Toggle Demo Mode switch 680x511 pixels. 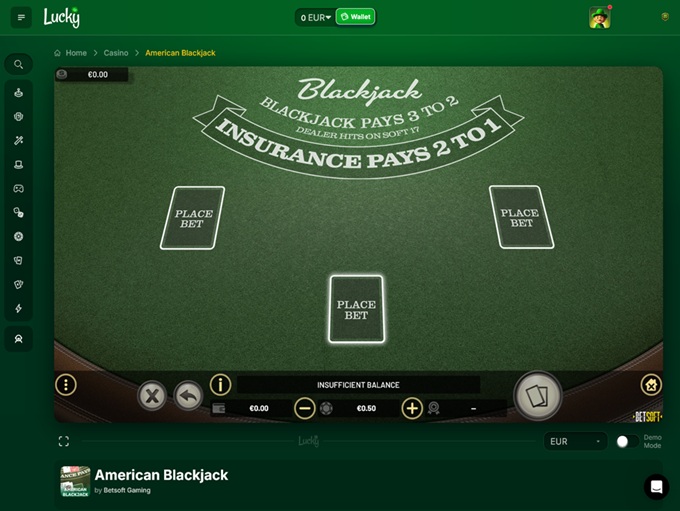[627, 442]
